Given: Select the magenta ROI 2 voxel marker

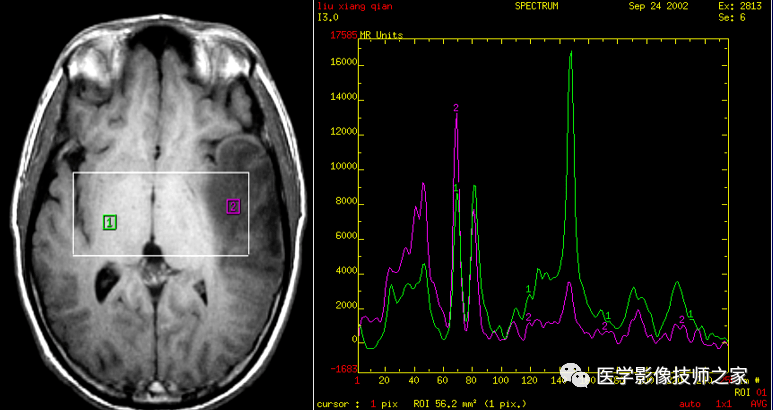Looking at the screenshot, I should [233, 206].
